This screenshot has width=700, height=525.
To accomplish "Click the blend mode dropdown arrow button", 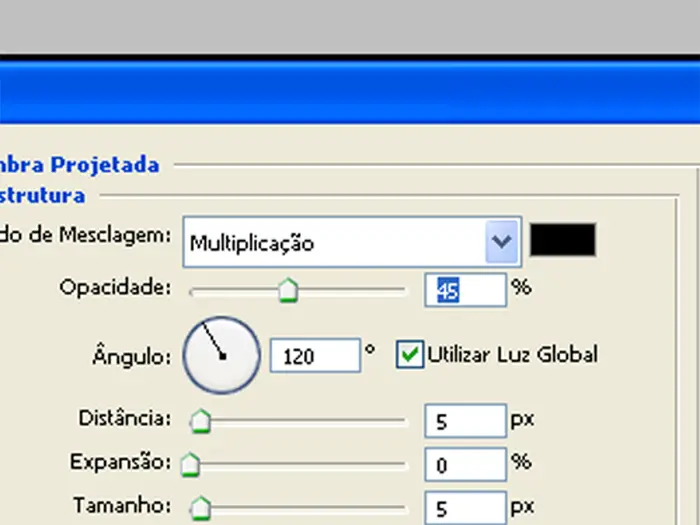I will tap(502, 242).
